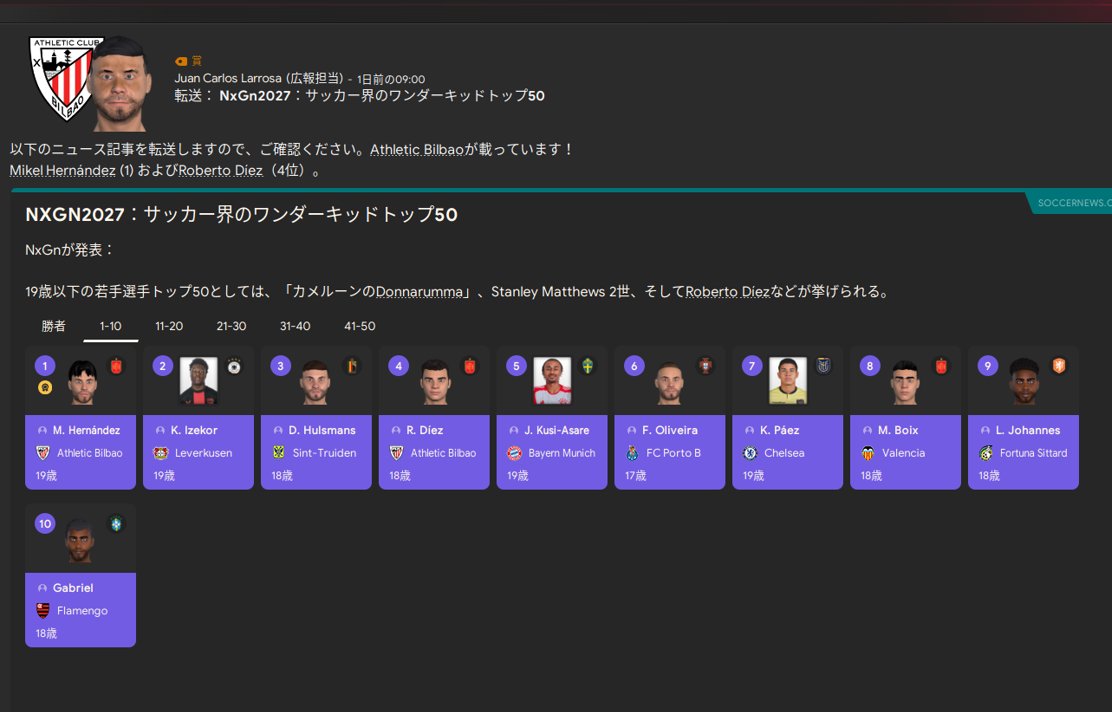This screenshot has width=1112, height=712.
Task: Click the person icon beside K. Izekor
Action: (160, 430)
